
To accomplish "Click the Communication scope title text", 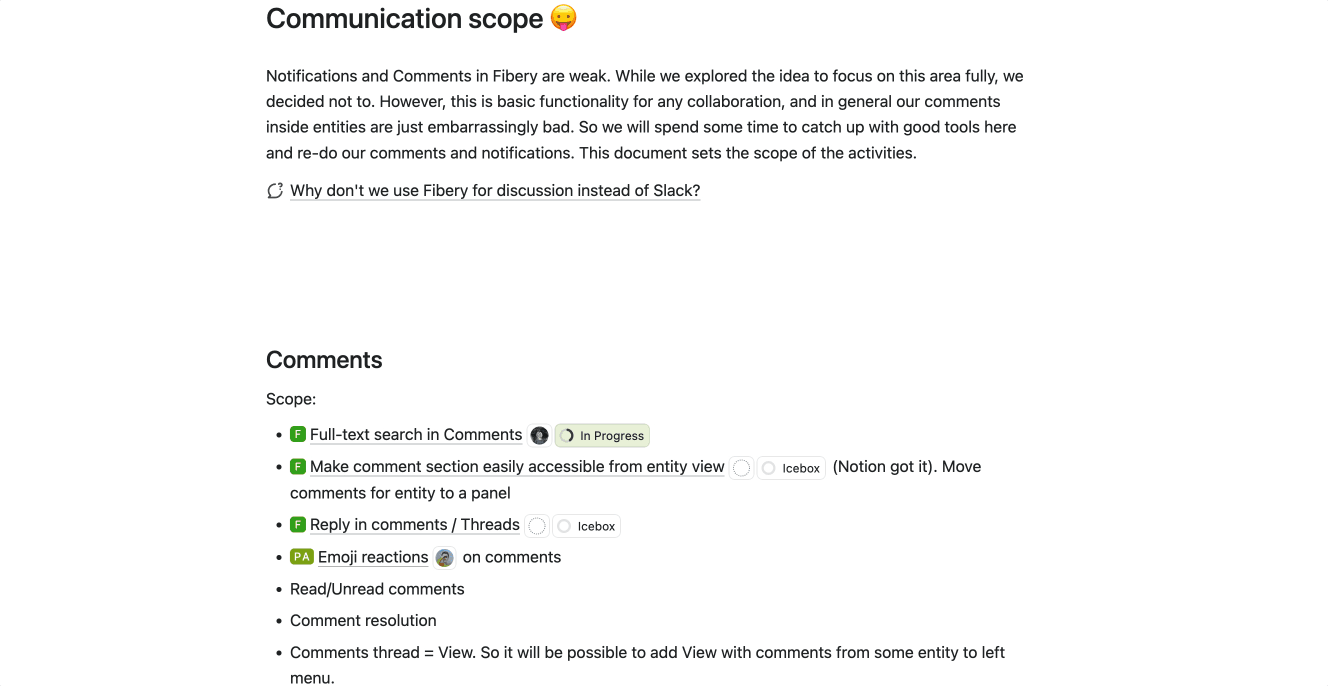I will click(404, 19).
